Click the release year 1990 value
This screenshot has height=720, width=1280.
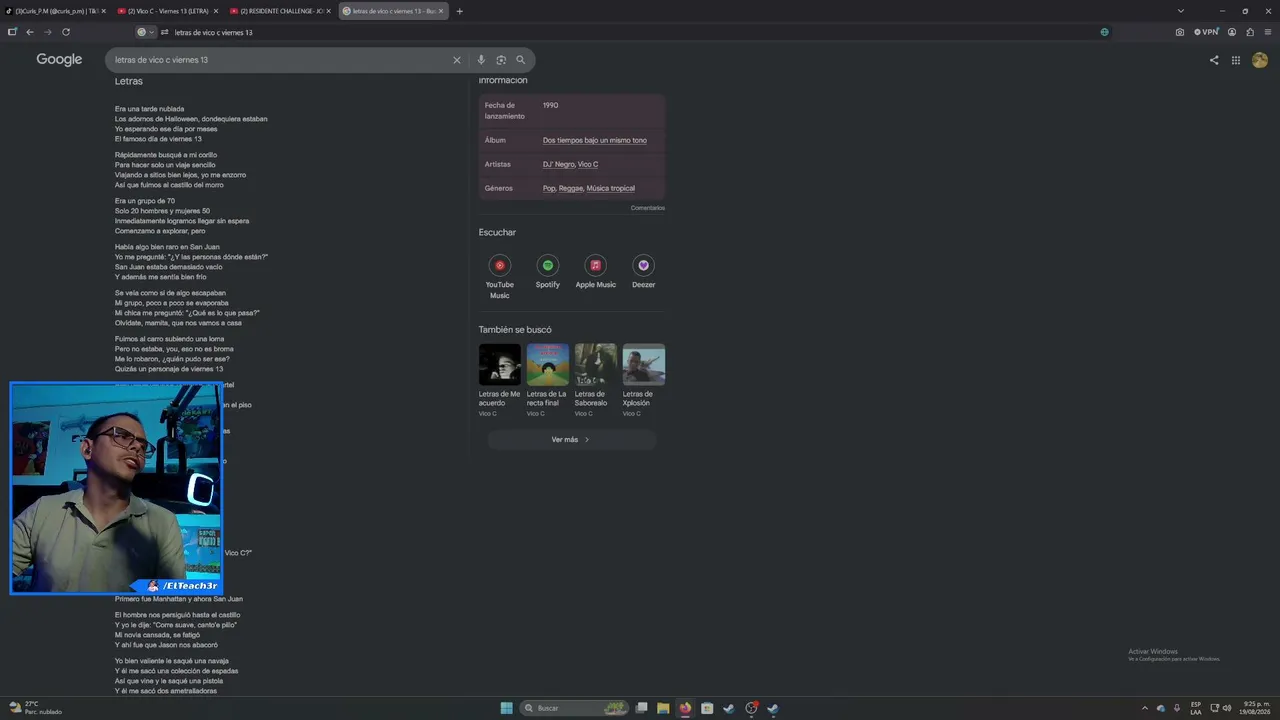(551, 105)
